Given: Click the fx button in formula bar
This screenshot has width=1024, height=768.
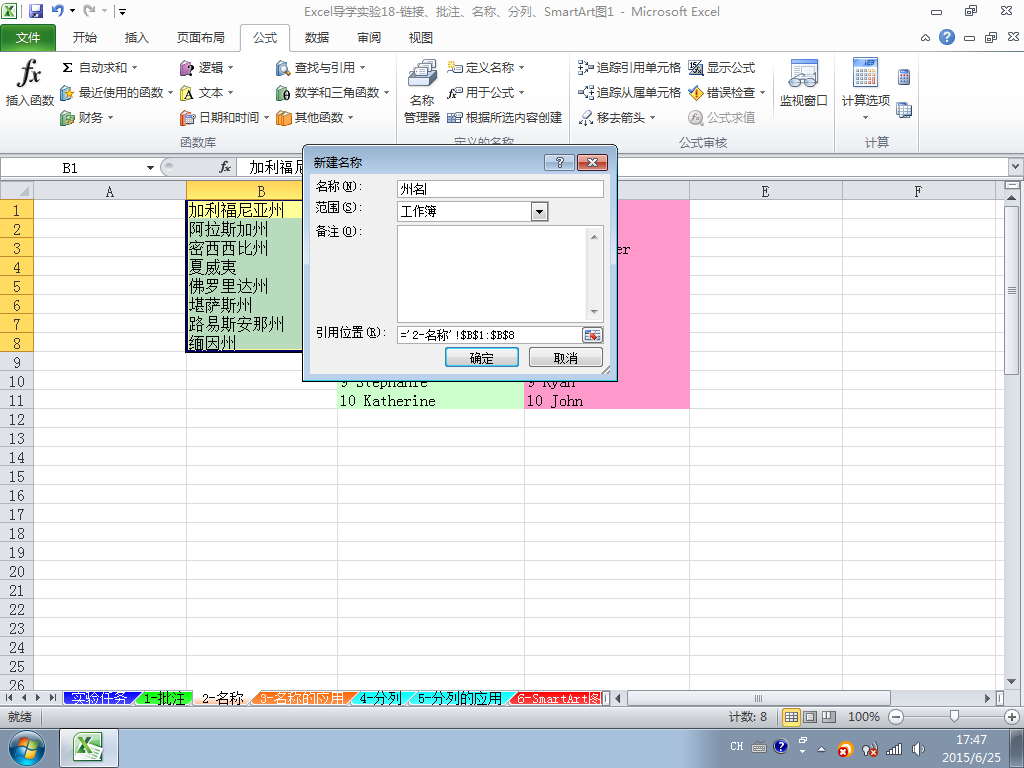Looking at the screenshot, I should [x=225, y=168].
